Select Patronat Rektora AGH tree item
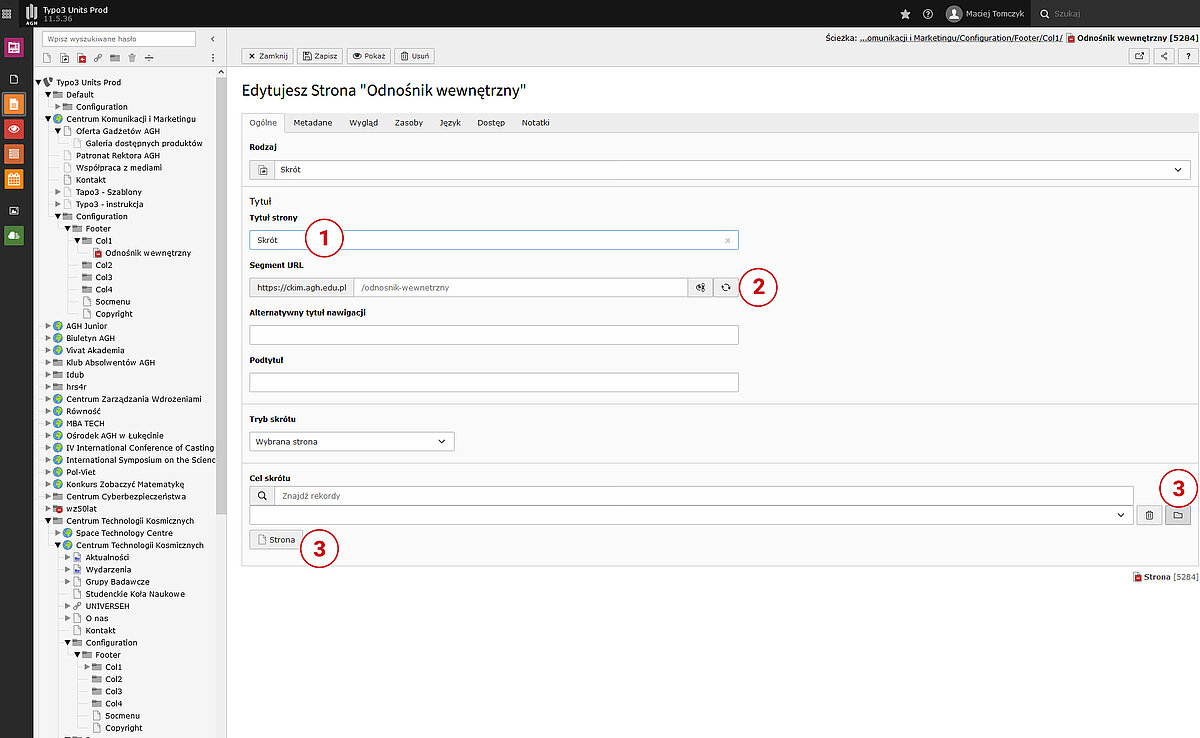 click(x=118, y=155)
